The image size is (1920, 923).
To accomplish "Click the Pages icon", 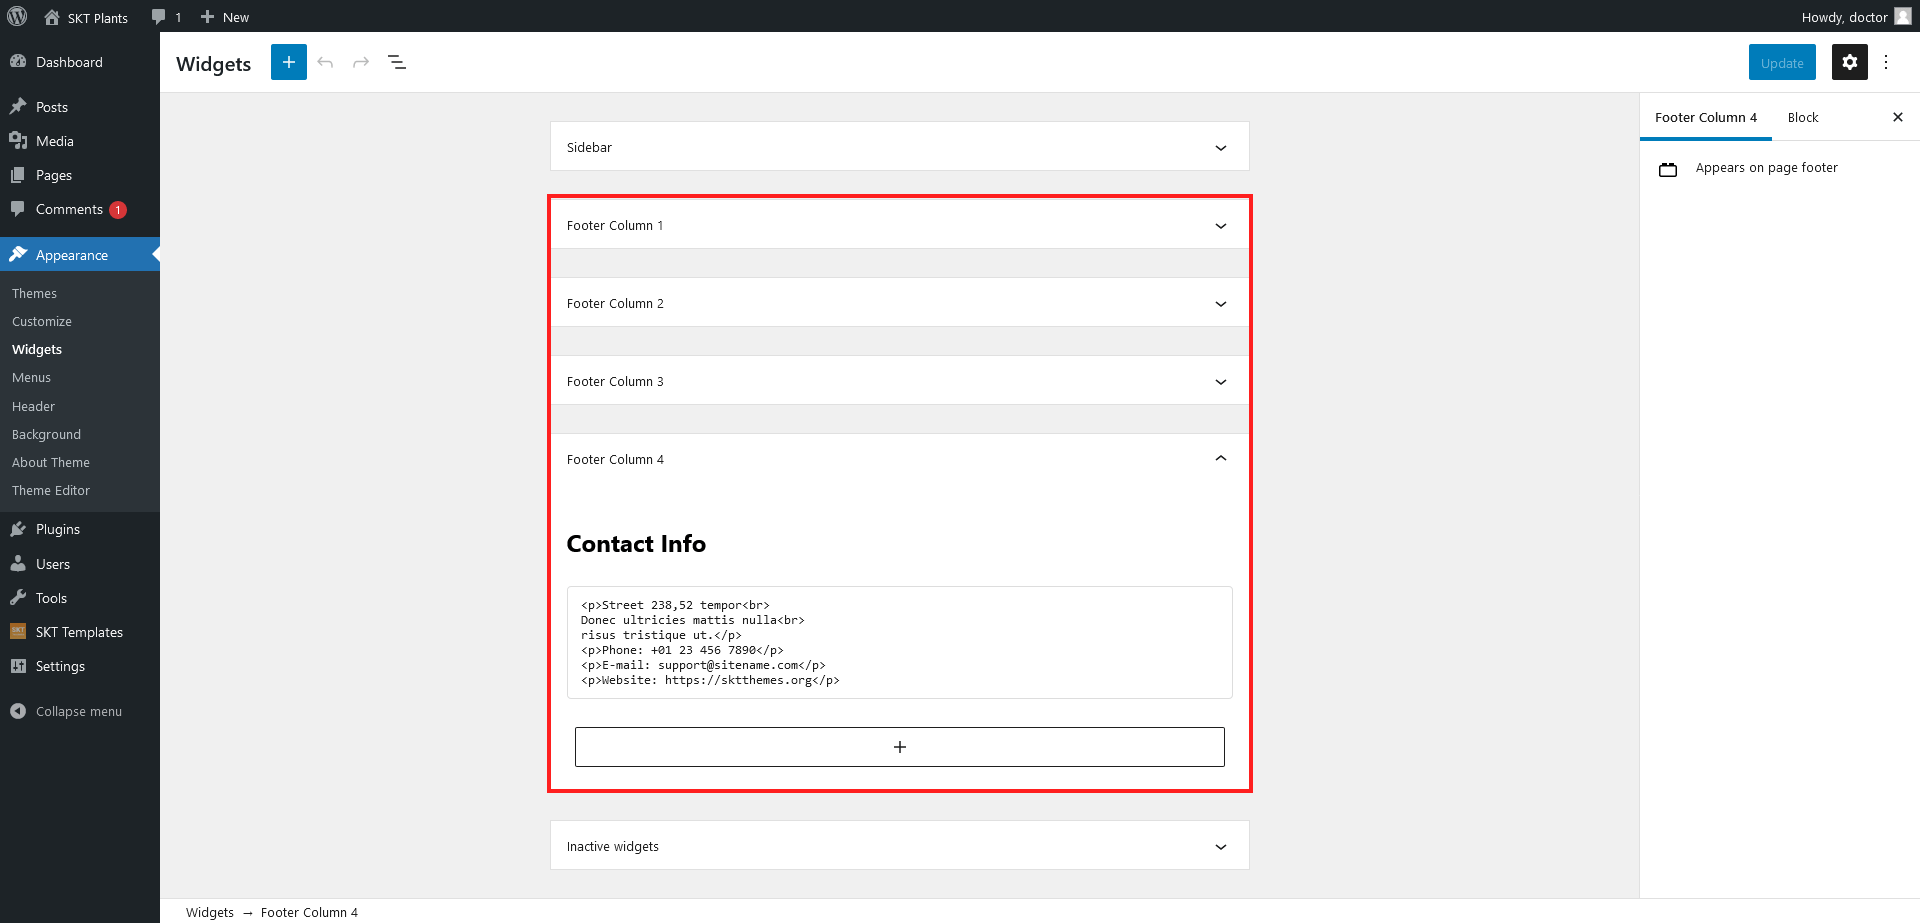I will click(x=18, y=174).
